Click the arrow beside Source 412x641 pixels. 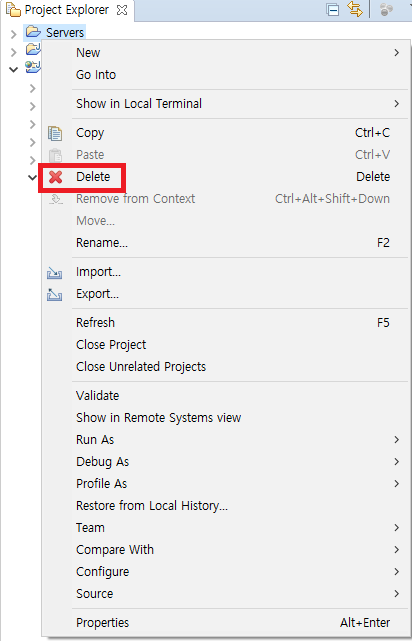pos(396,594)
